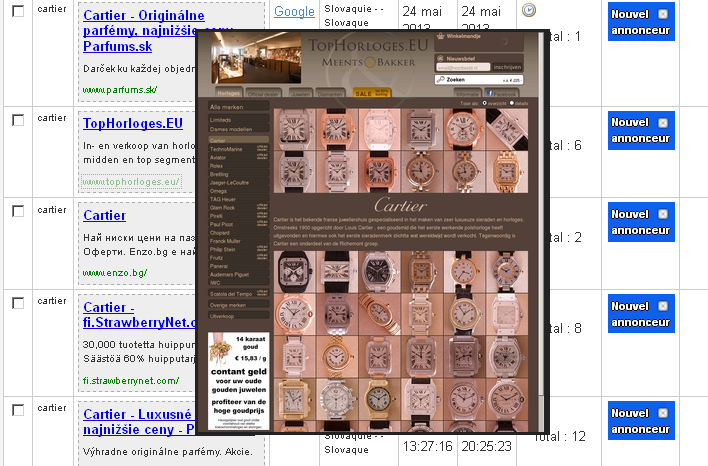Select 'Scatola del Tempo' in preview sidebar
The height and width of the screenshot is (466, 708).
[238, 294]
